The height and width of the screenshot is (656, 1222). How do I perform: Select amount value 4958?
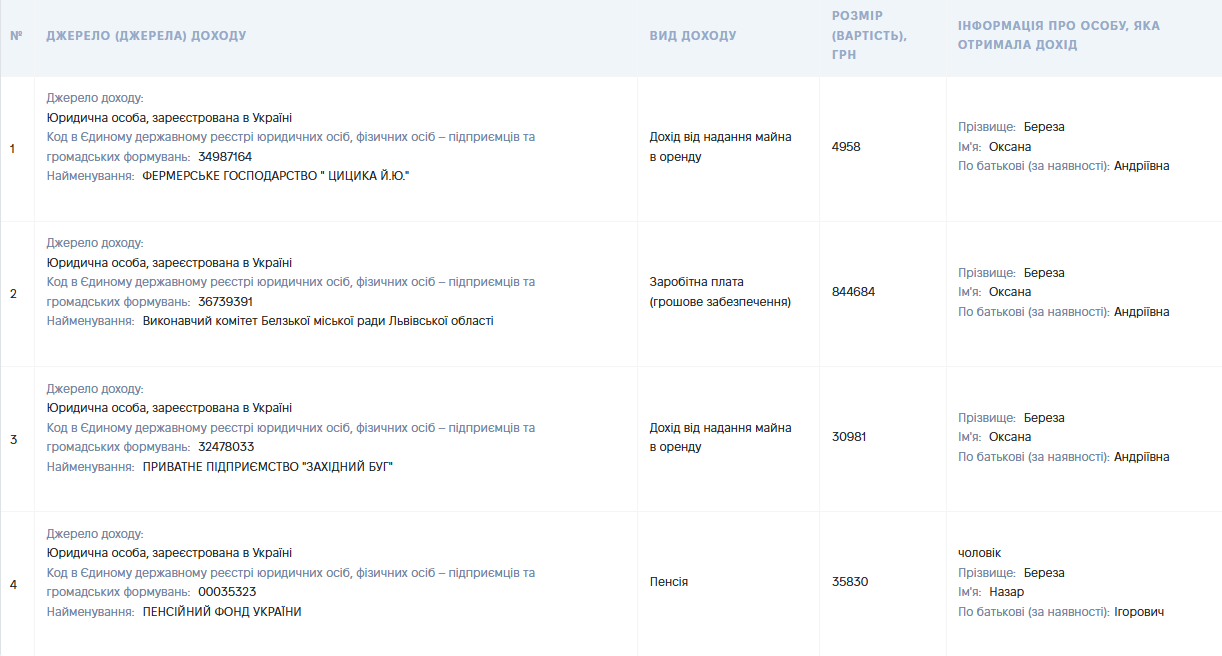846,147
